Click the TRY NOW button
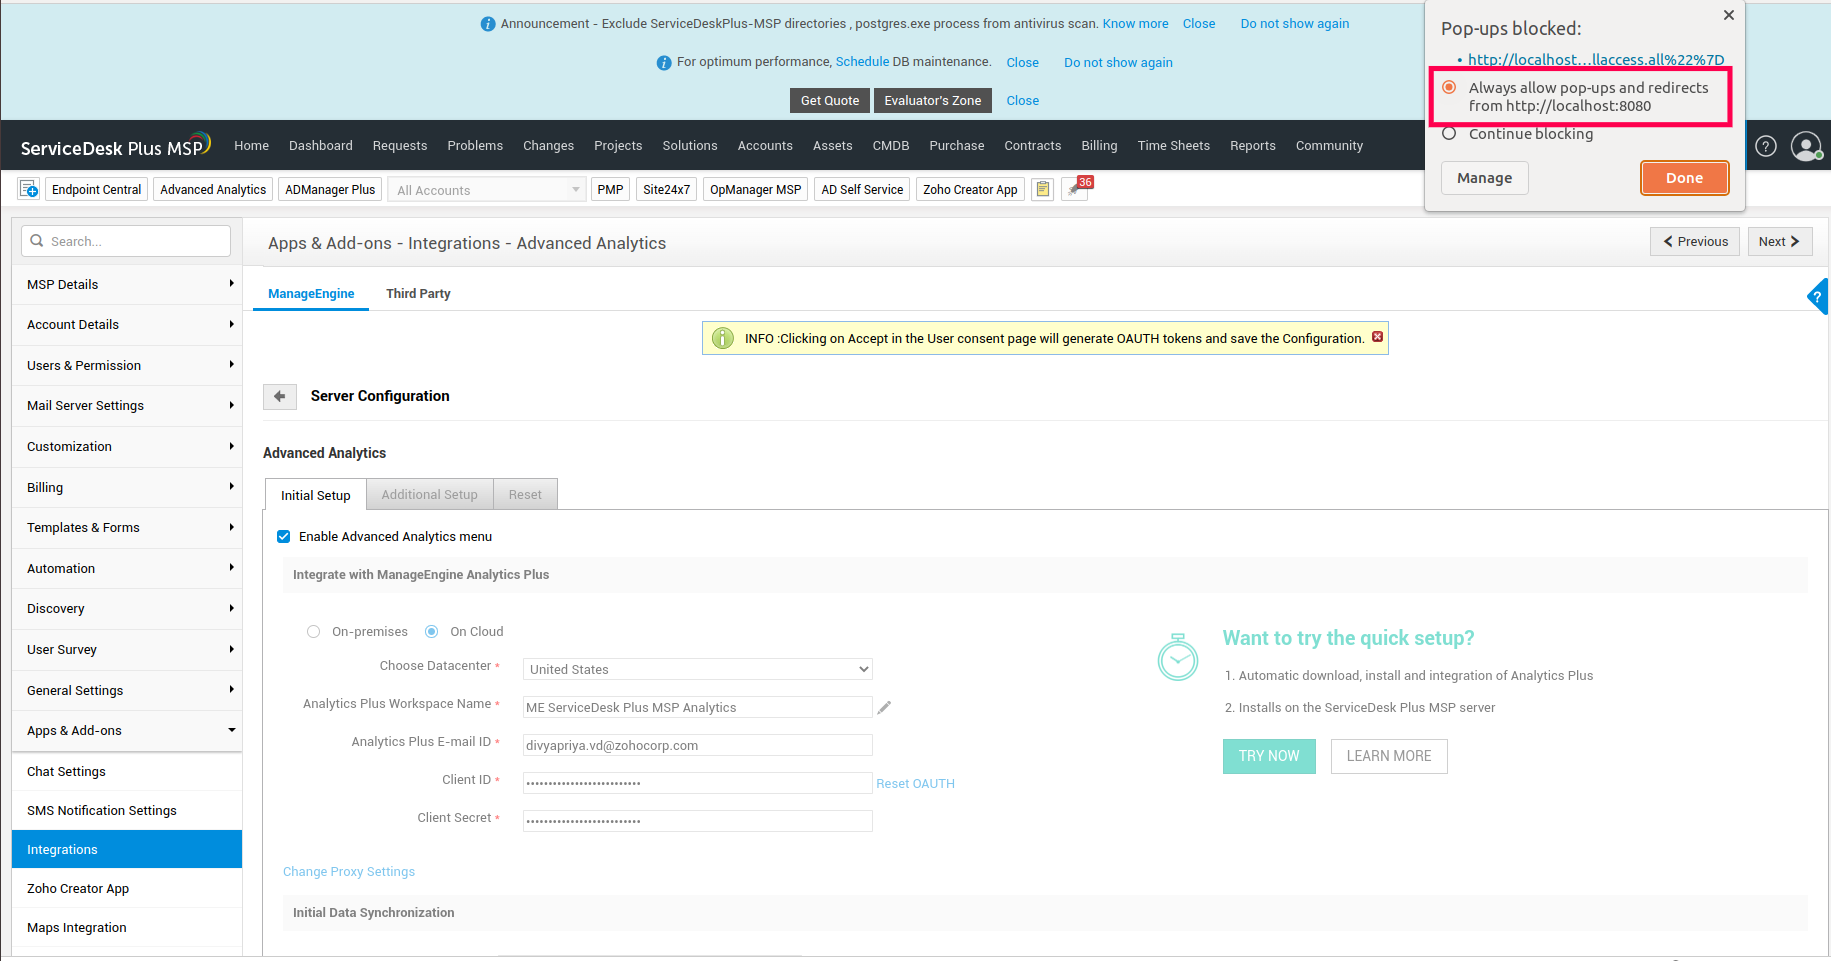The image size is (1831, 961). (1269, 756)
